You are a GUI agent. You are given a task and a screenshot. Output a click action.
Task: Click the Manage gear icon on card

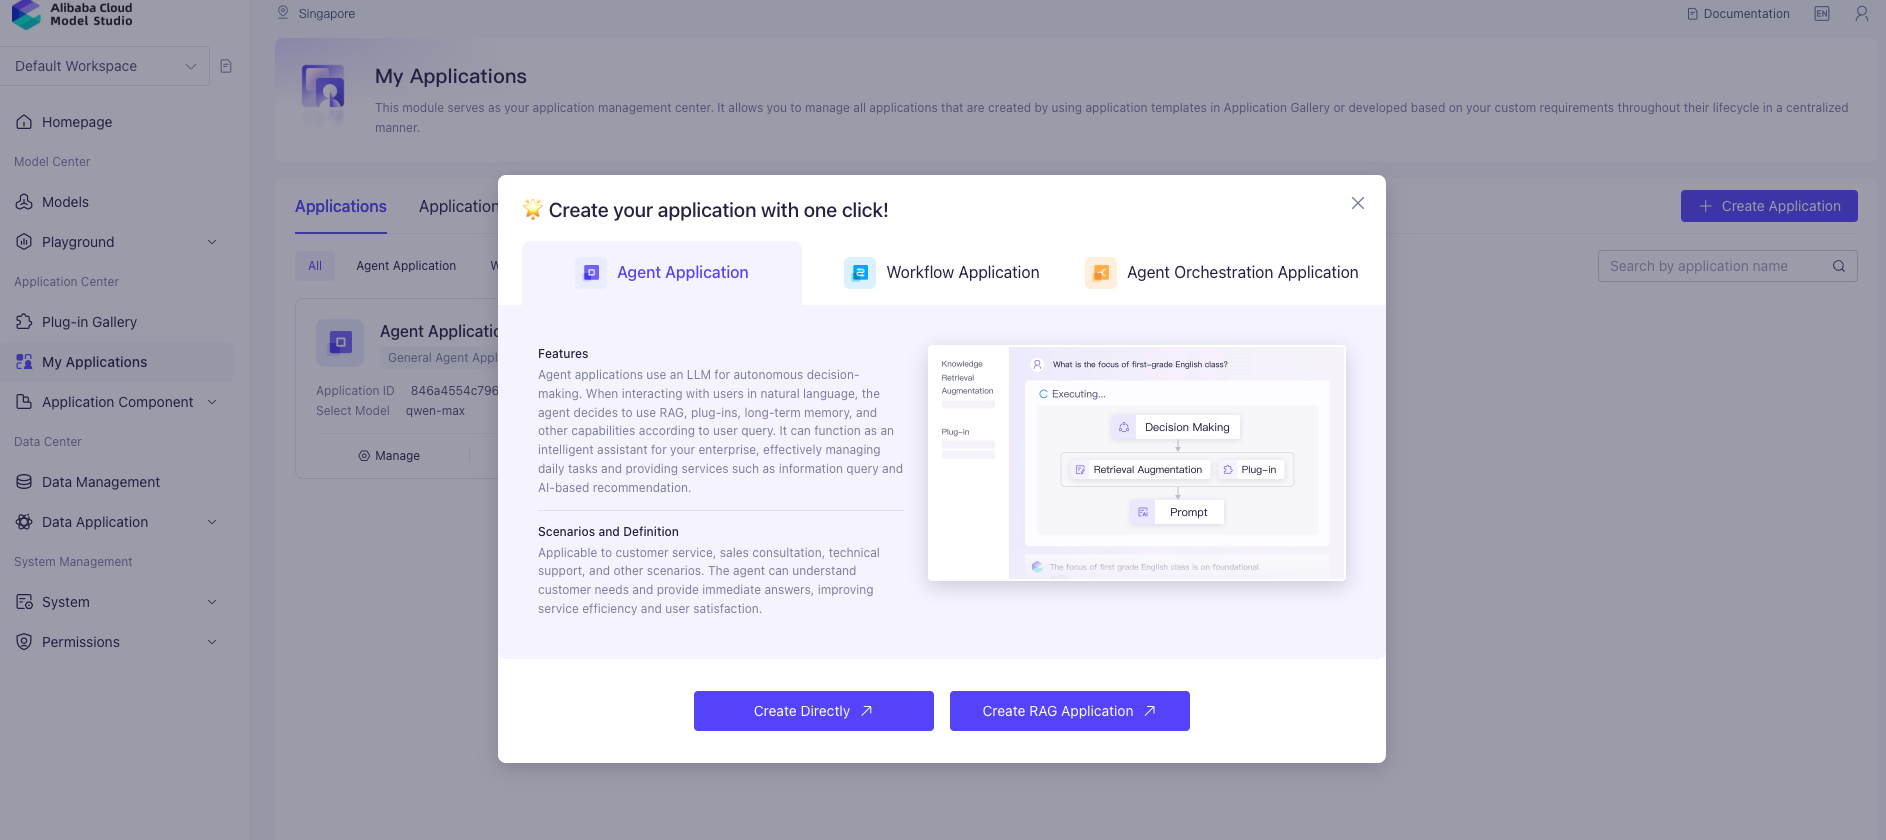[364, 456]
